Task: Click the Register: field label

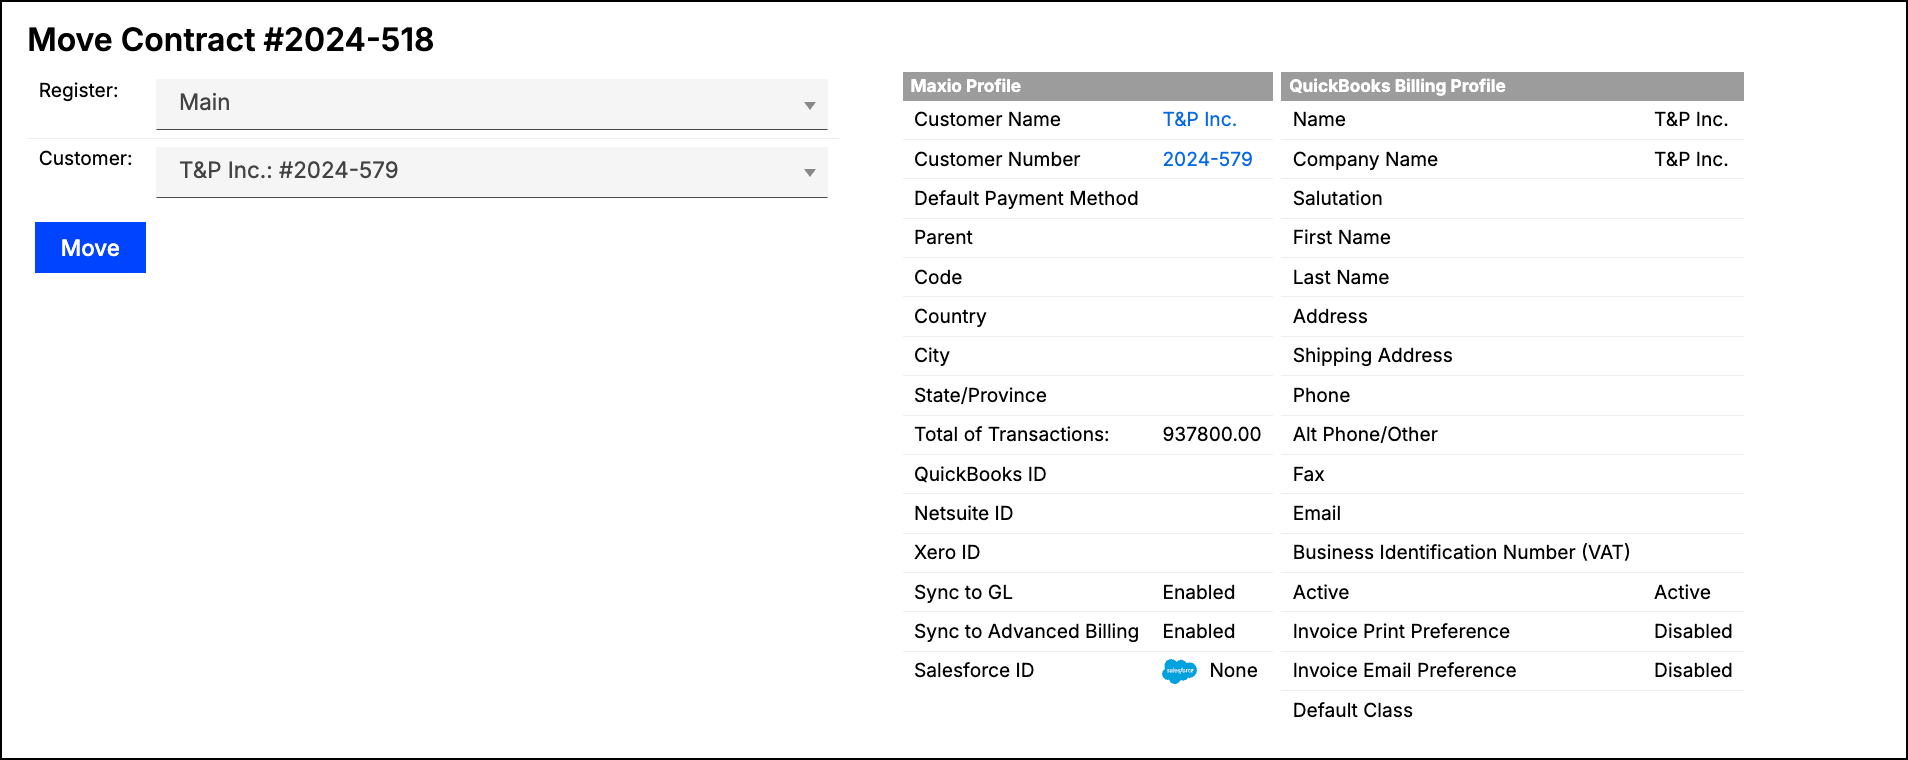Action: pos(78,90)
